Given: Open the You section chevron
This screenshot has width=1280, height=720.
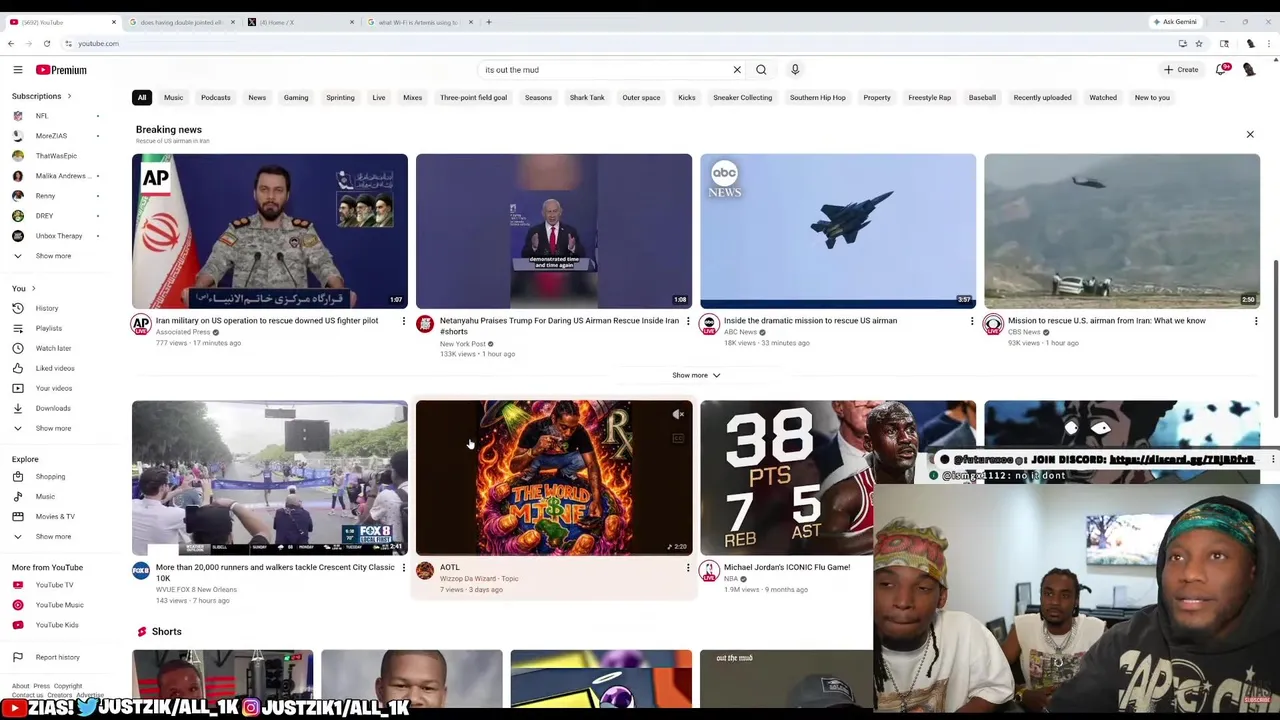Looking at the screenshot, I should pos(35,288).
